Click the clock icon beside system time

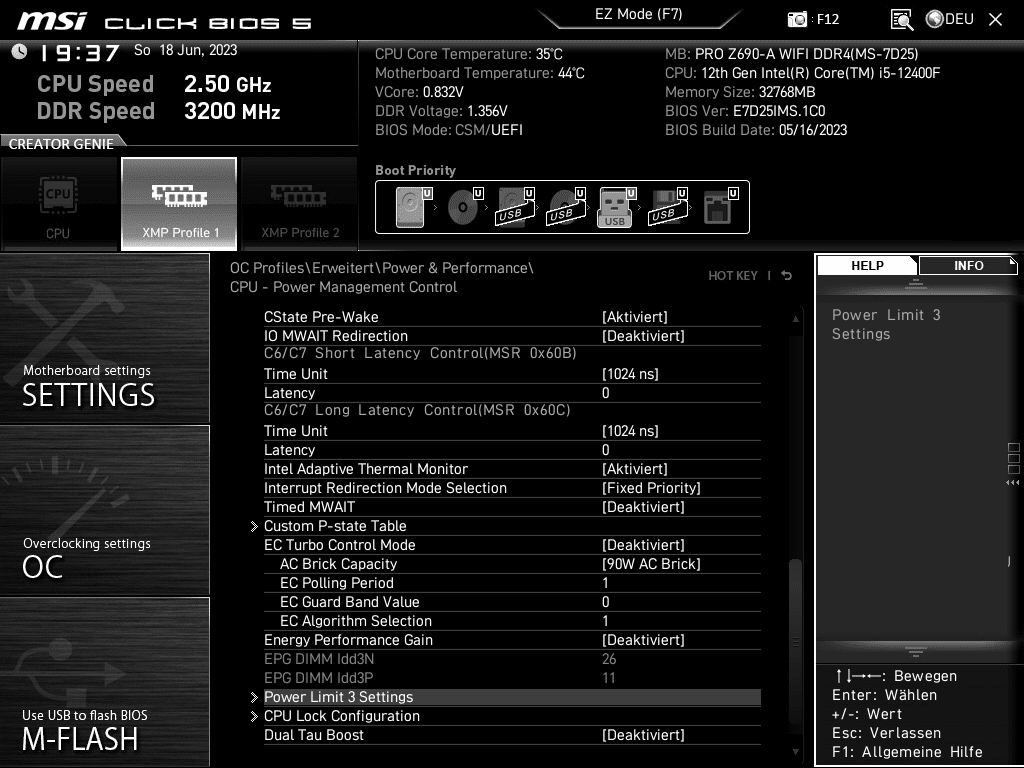[x=20, y=52]
